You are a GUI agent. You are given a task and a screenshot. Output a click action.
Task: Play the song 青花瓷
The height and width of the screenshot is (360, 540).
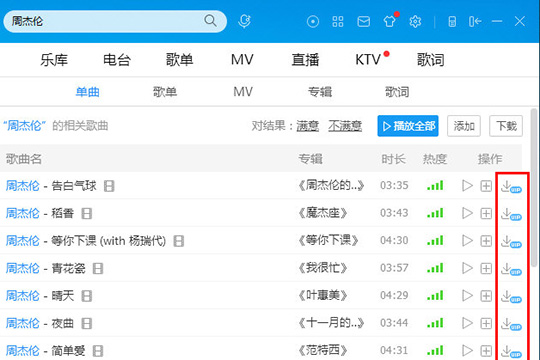467,268
